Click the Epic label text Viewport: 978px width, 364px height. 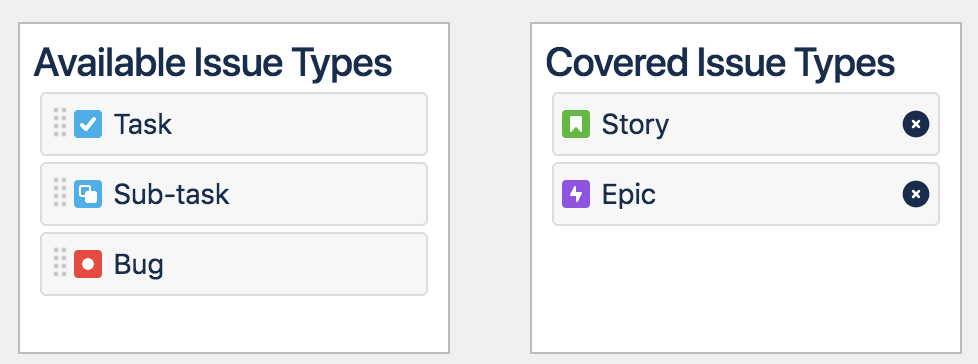point(629,195)
